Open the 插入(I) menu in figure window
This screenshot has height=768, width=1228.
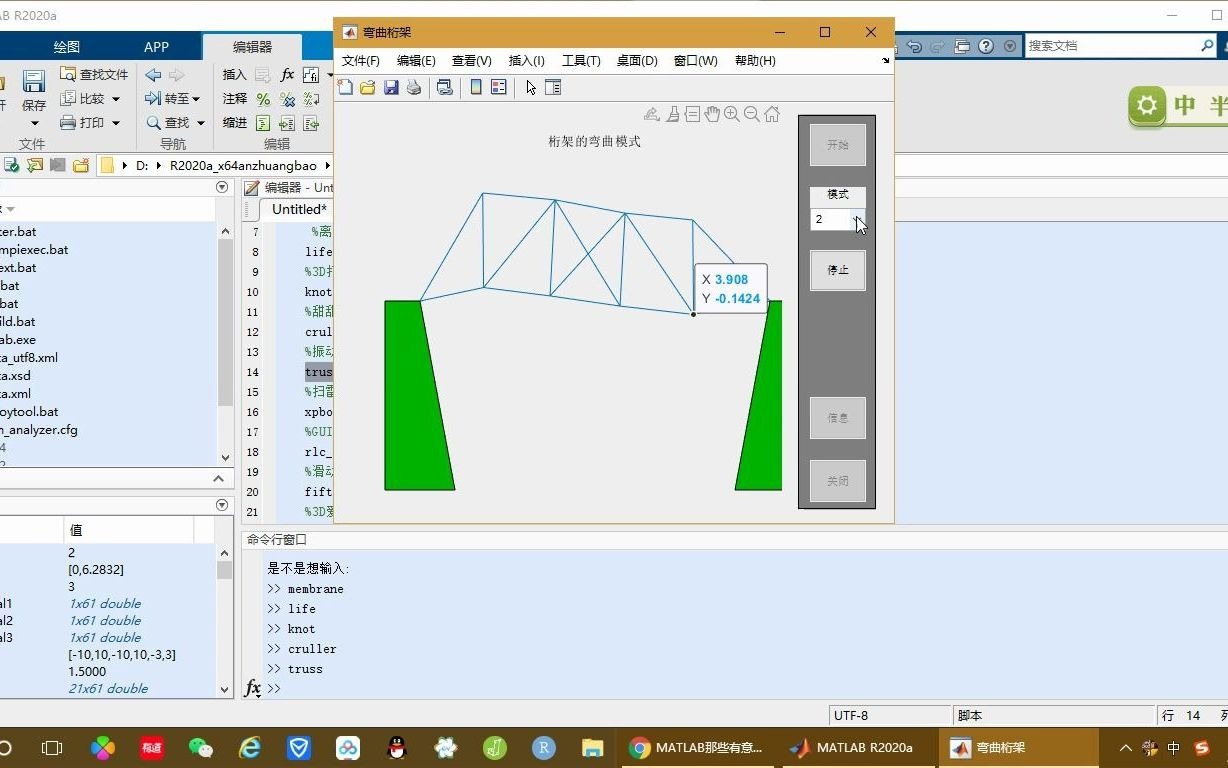(527, 61)
